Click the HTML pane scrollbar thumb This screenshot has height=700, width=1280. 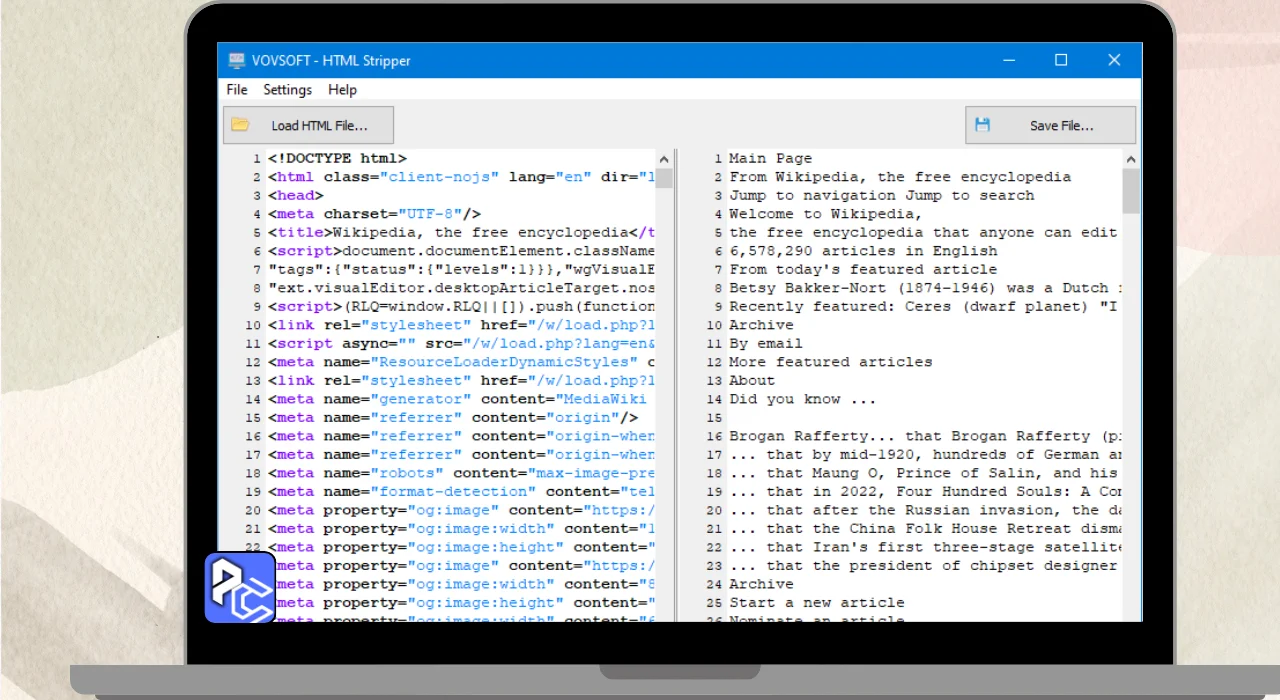663,178
